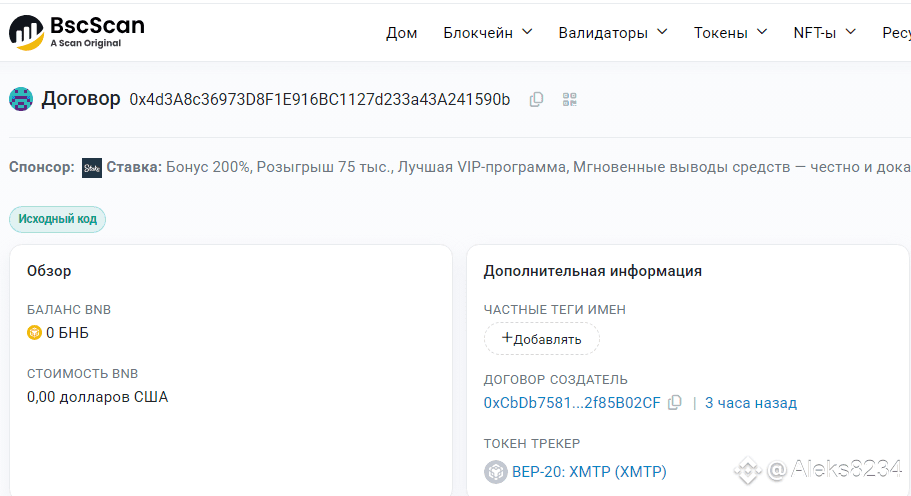Click the BNB coin icon
Screen dimensions: 911x496
click(x=34, y=333)
